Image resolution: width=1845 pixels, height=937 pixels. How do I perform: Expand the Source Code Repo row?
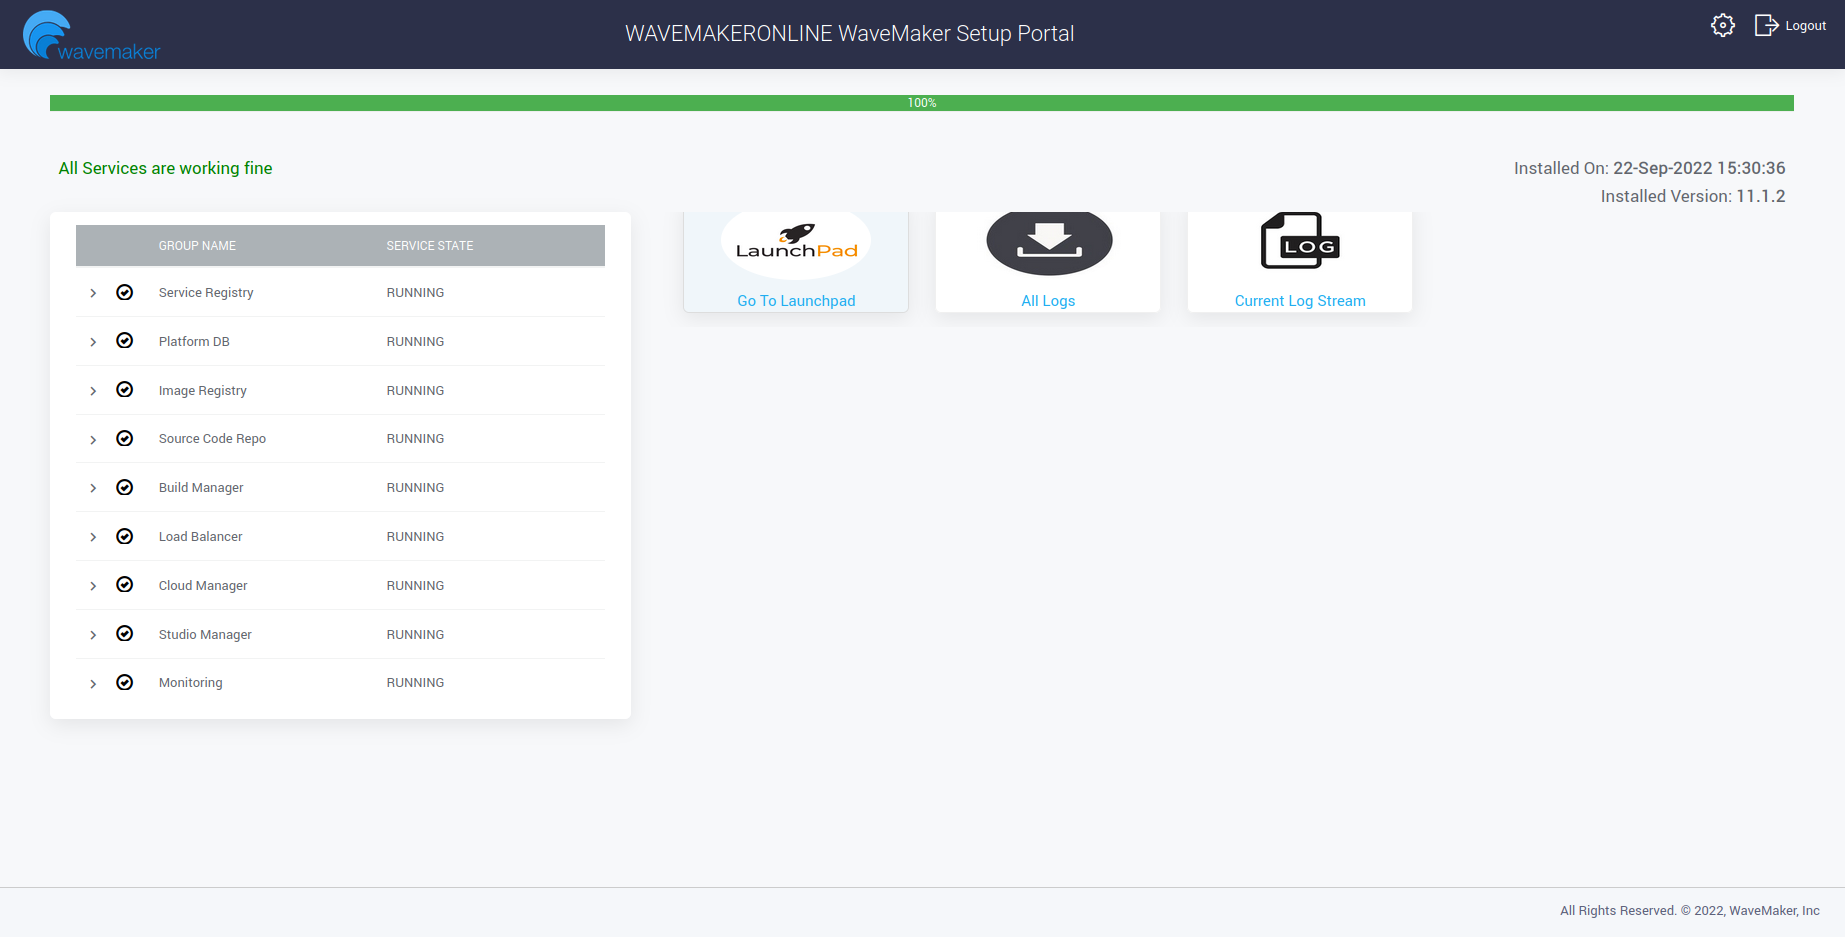(93, 440)
